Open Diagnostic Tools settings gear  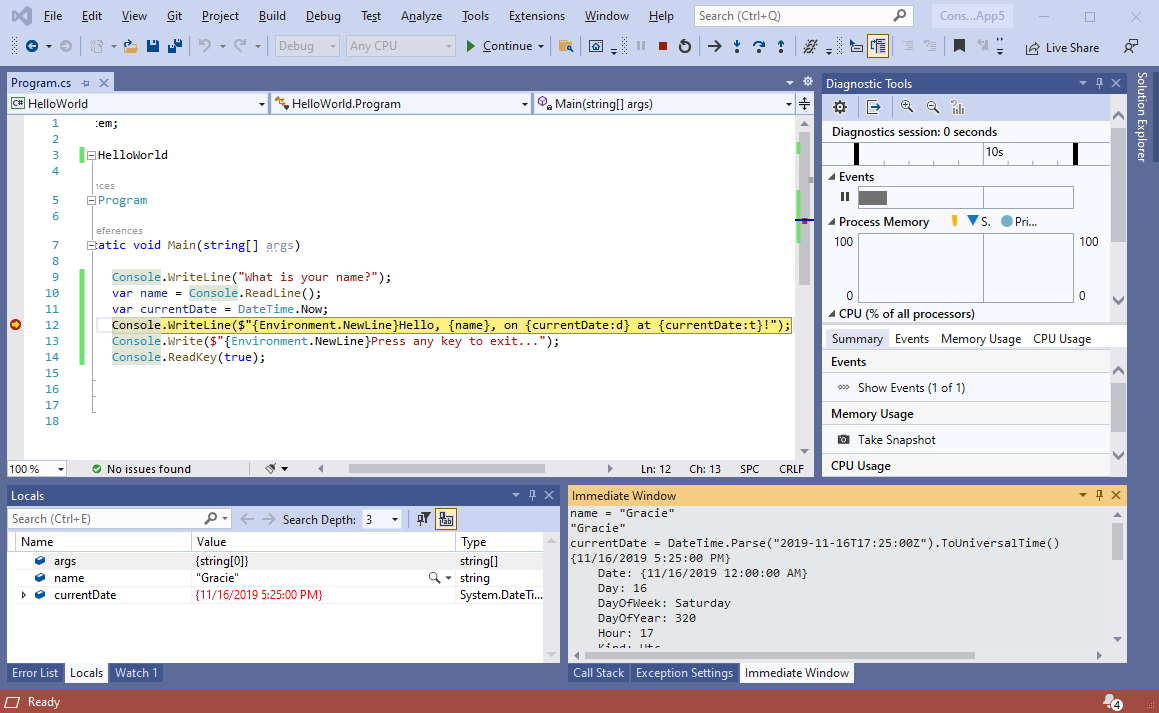[839, 107]
